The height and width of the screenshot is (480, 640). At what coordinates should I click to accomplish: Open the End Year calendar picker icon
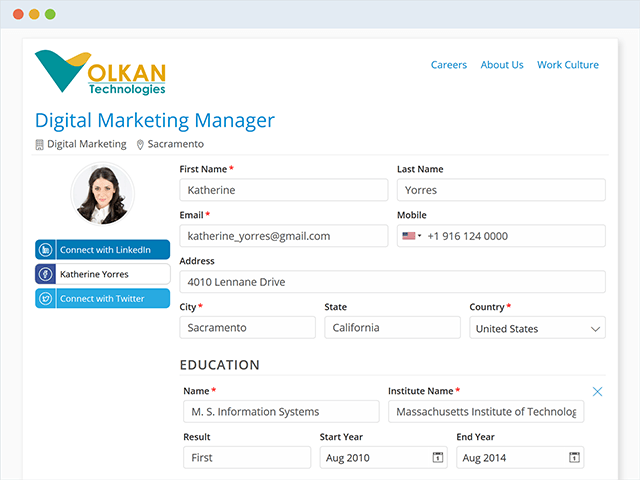[x=574, y=457]
